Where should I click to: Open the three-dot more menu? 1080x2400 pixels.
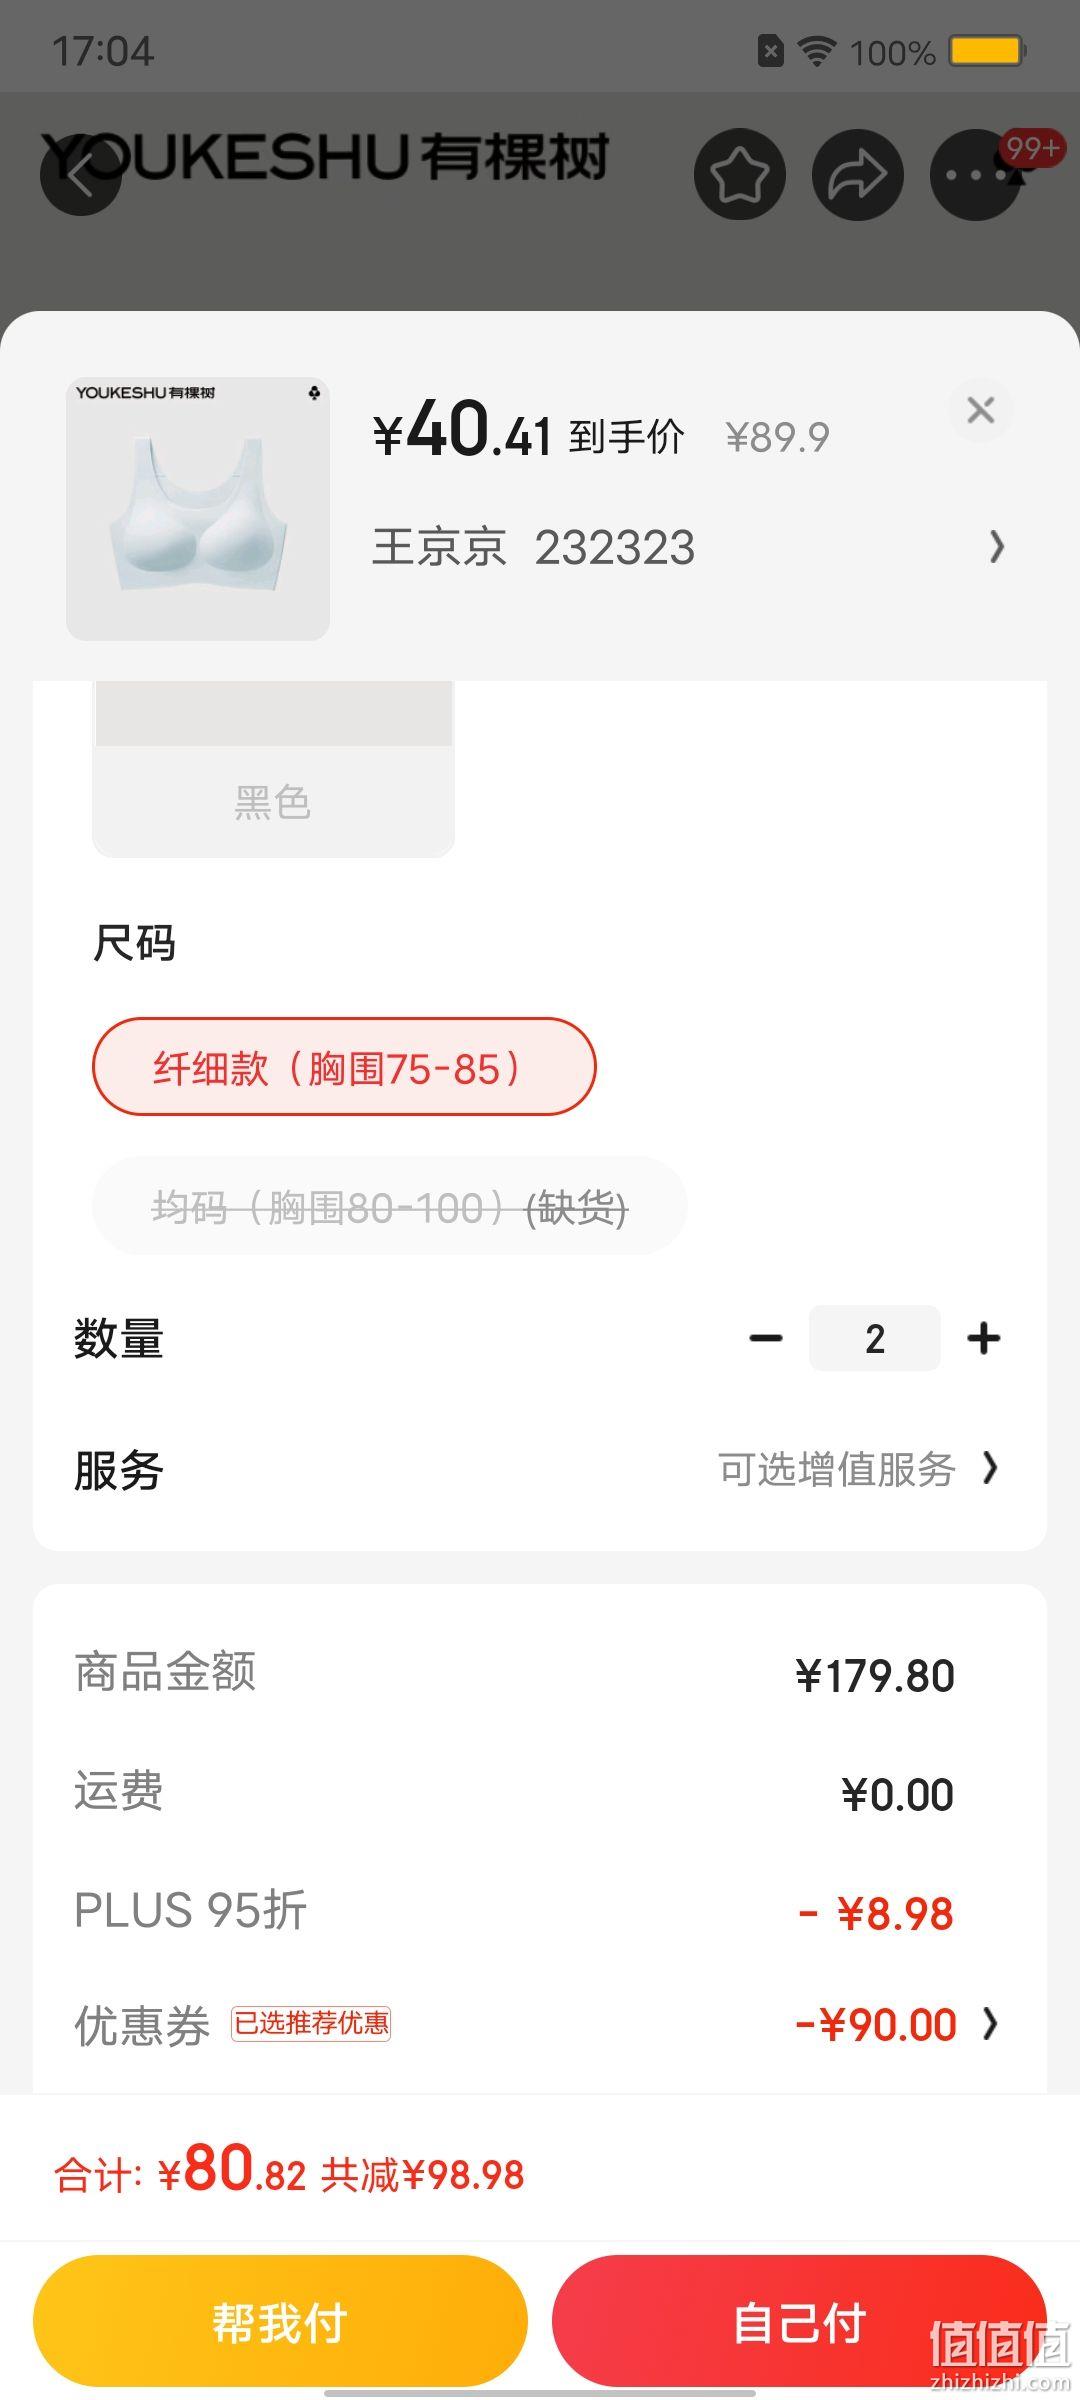click(x=975, y=176)
